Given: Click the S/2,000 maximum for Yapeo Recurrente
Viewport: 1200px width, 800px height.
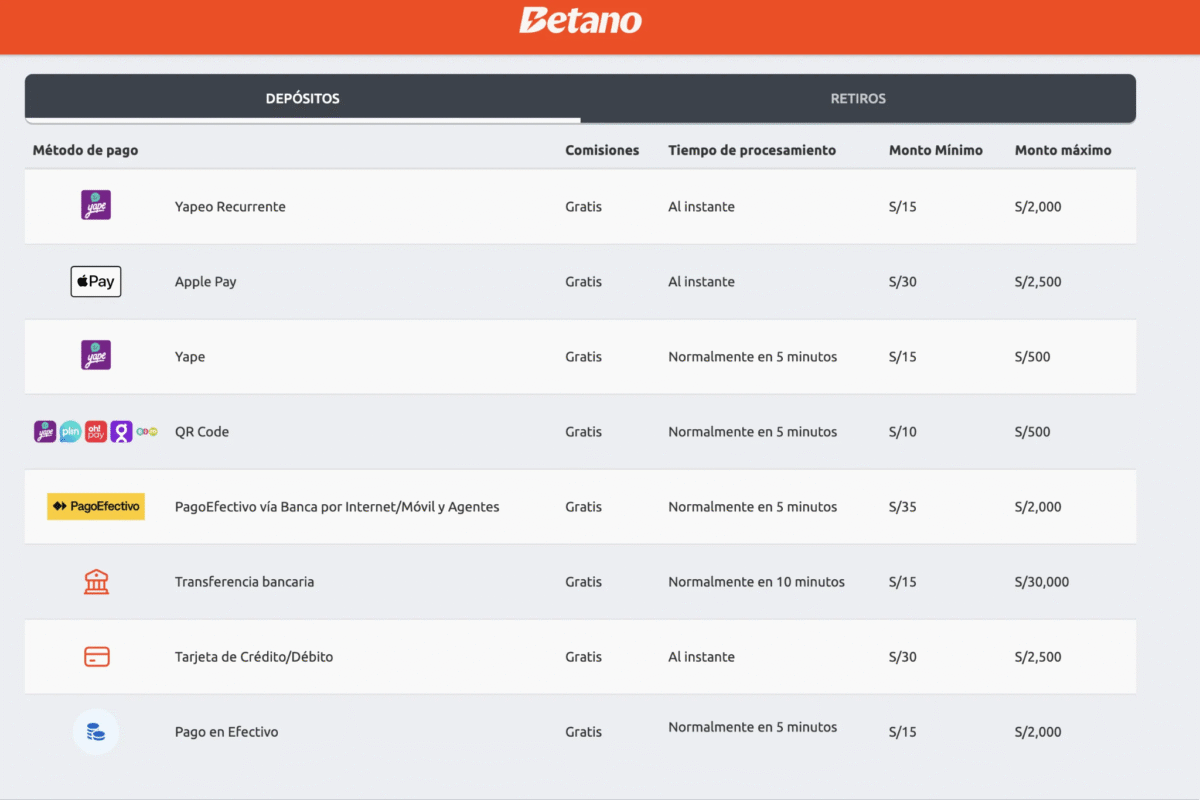Looking at the screenshot, I should (x=1038, y=207).
